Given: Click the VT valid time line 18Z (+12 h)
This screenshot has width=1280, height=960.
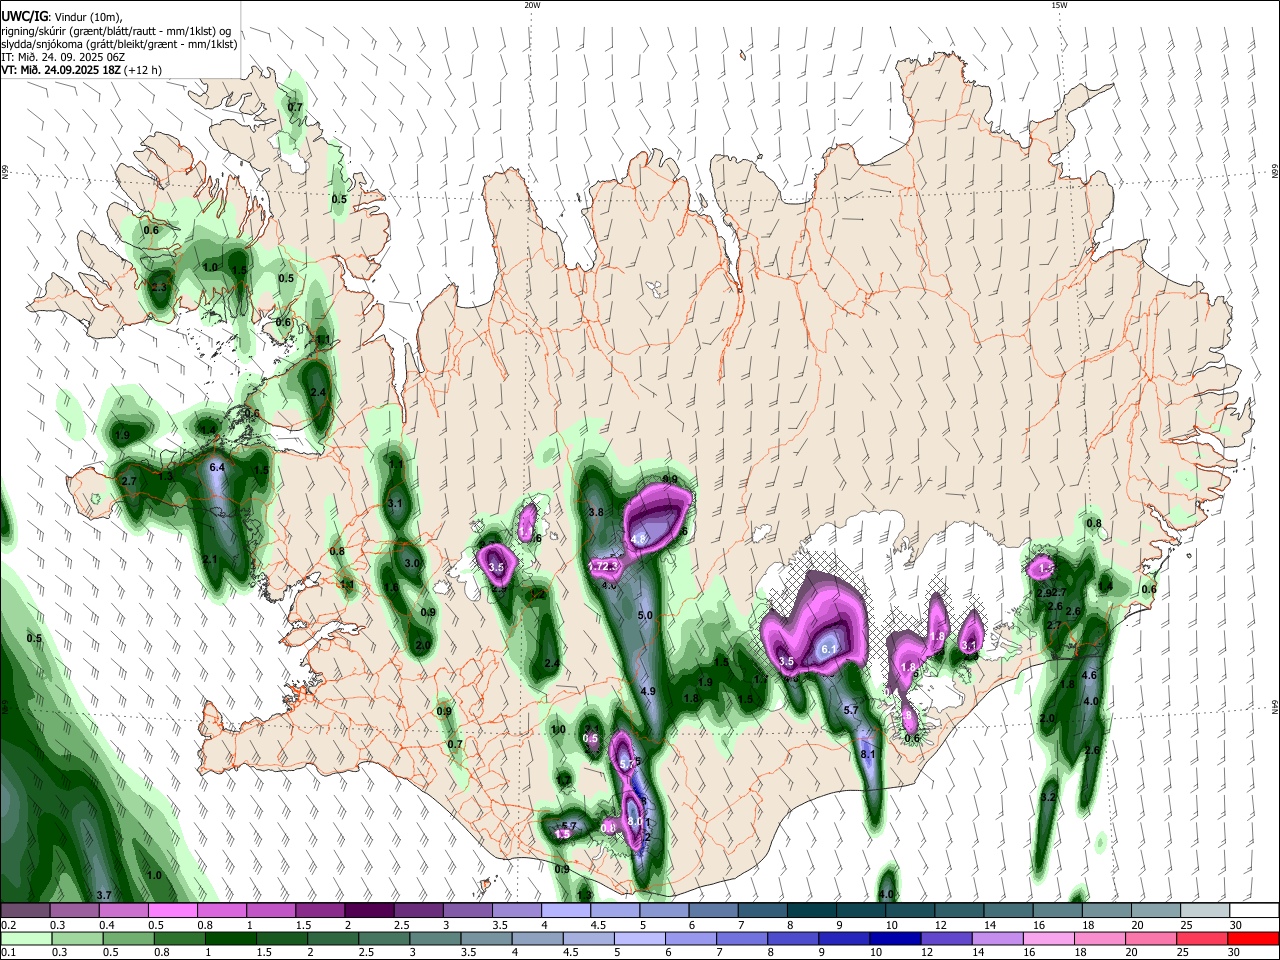Looking at the screenshot, I should coord(80,70).
